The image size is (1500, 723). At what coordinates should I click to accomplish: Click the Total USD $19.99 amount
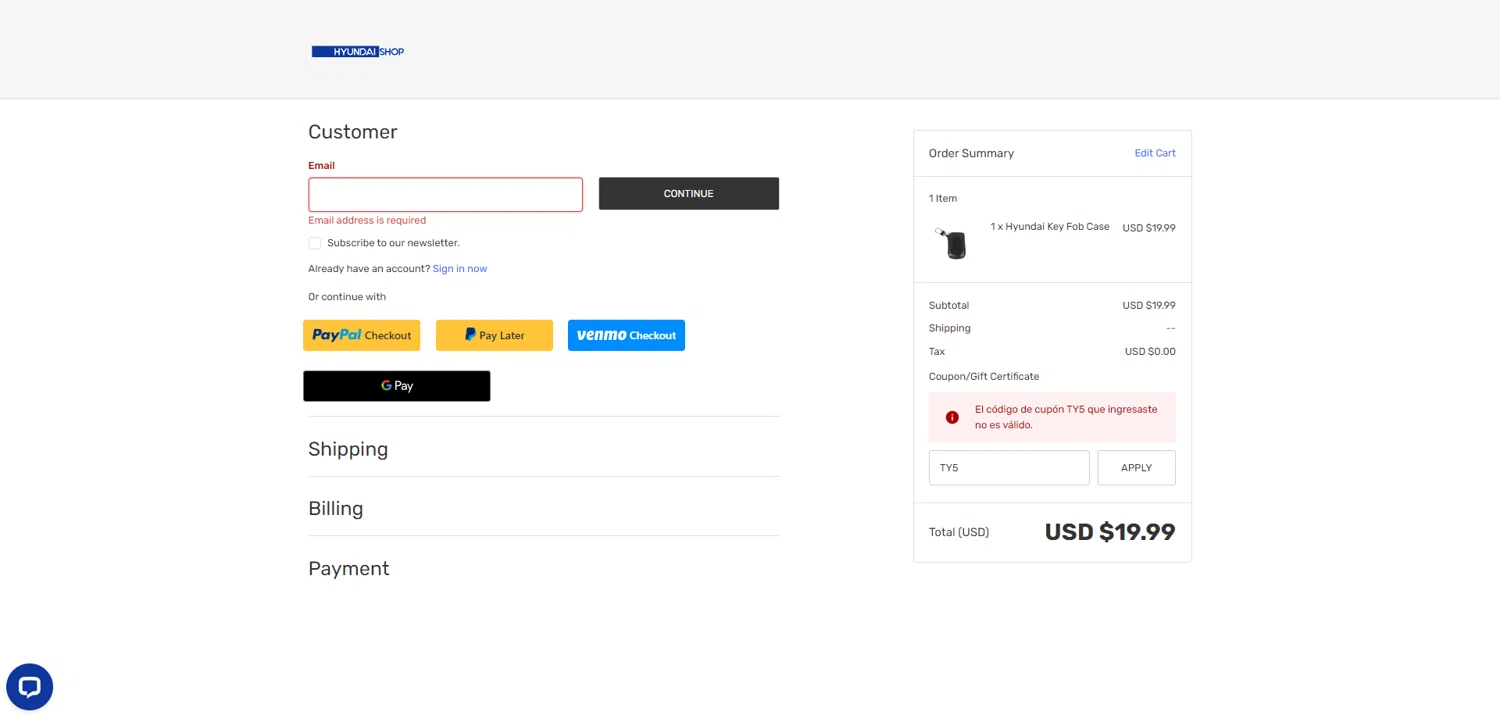click(1110, 532)
